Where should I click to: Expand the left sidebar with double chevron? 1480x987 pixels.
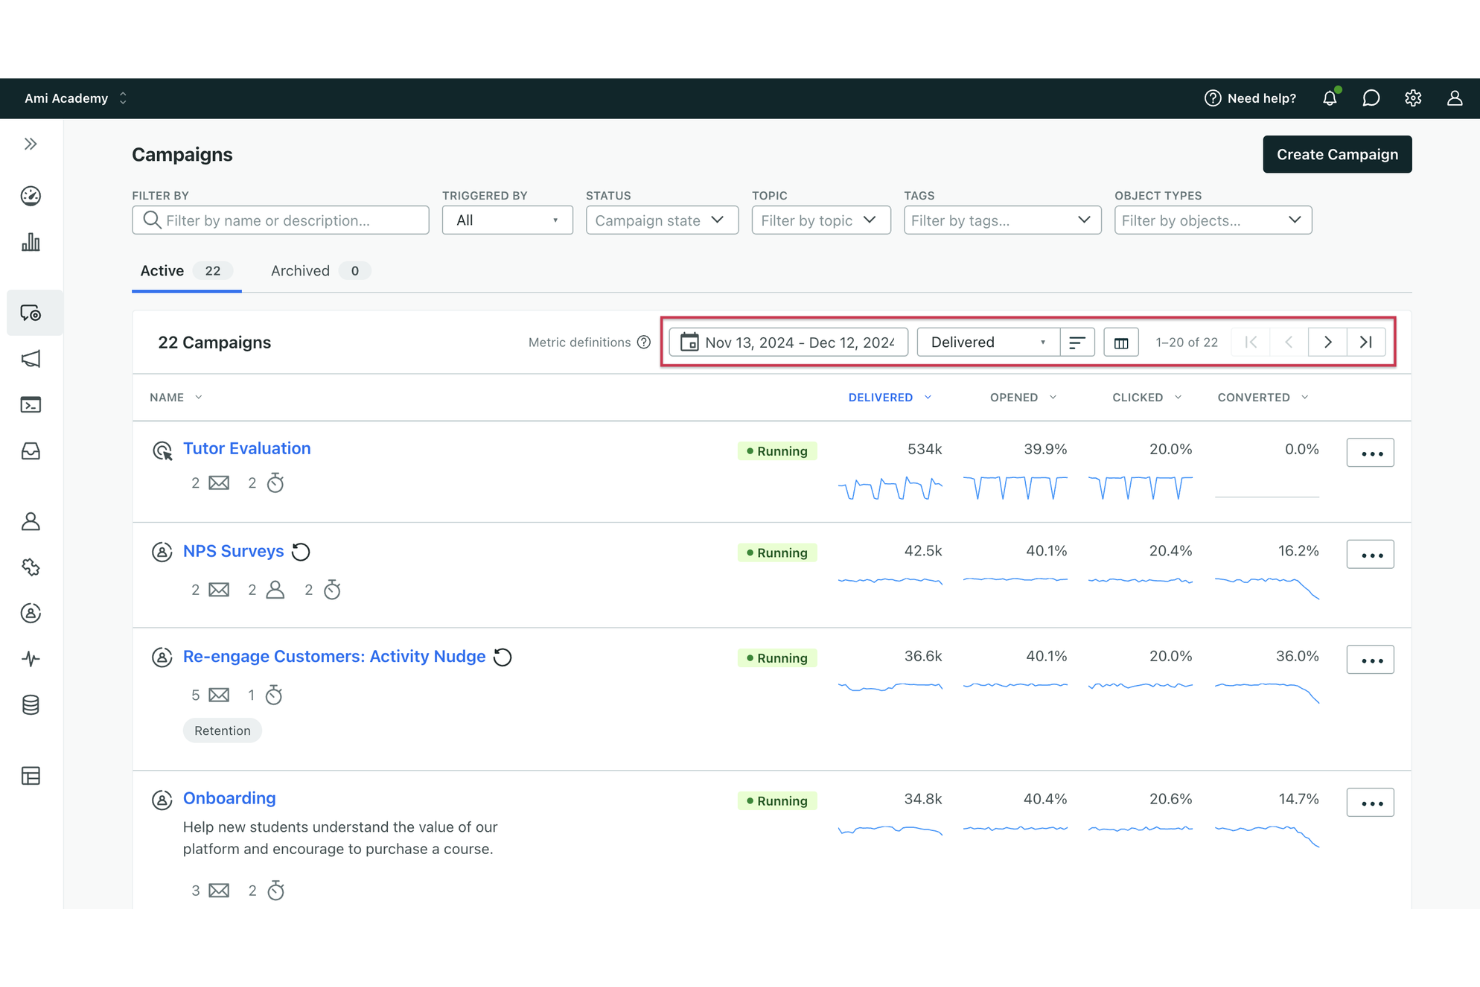(31, 144)
